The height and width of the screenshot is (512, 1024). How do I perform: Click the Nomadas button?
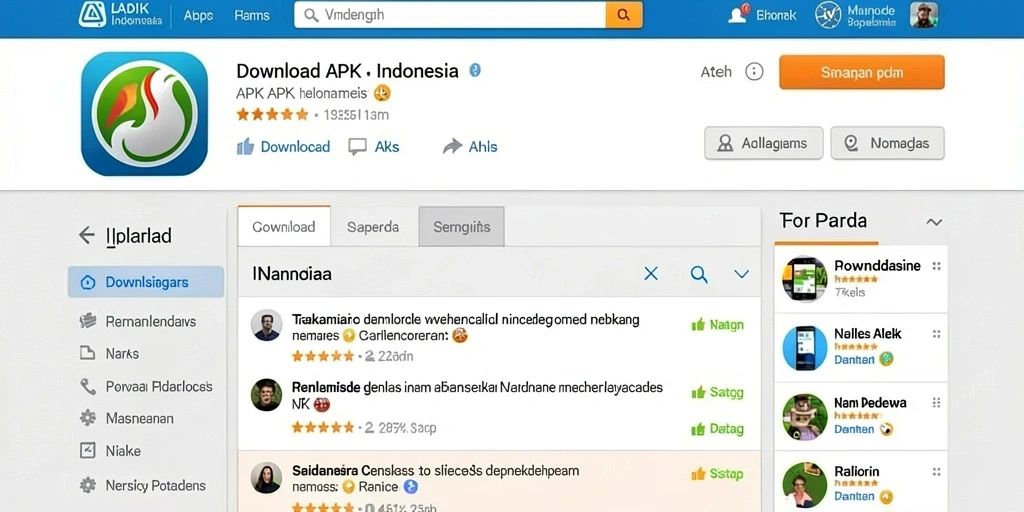click(888, 143)
